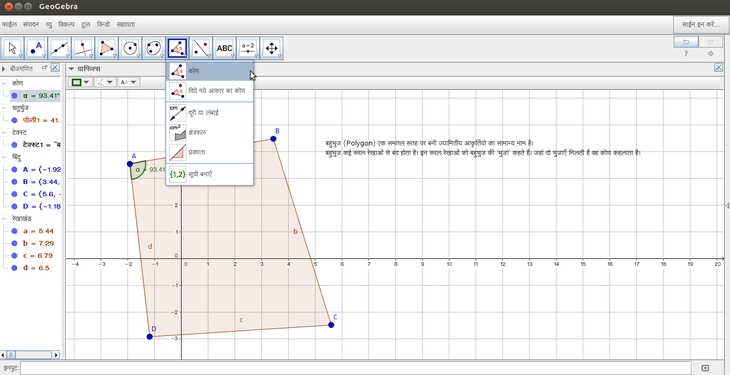
Task: Collapse the कोण (Angle) tree group
Action: click(4, 83)
